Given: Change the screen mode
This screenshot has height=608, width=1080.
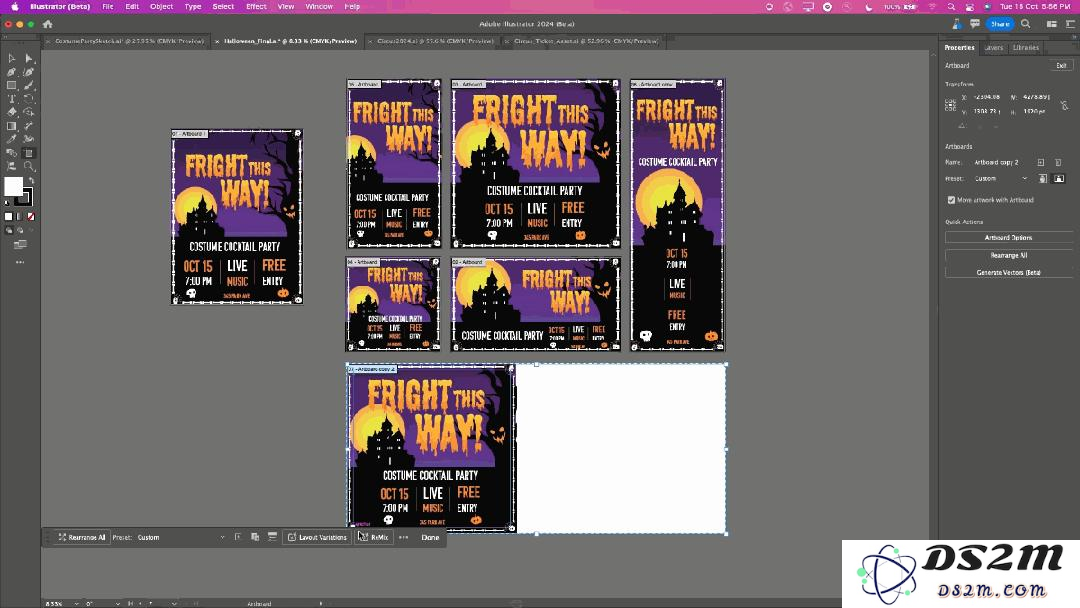Looking at the screenshot, I should tap(20, 244).
